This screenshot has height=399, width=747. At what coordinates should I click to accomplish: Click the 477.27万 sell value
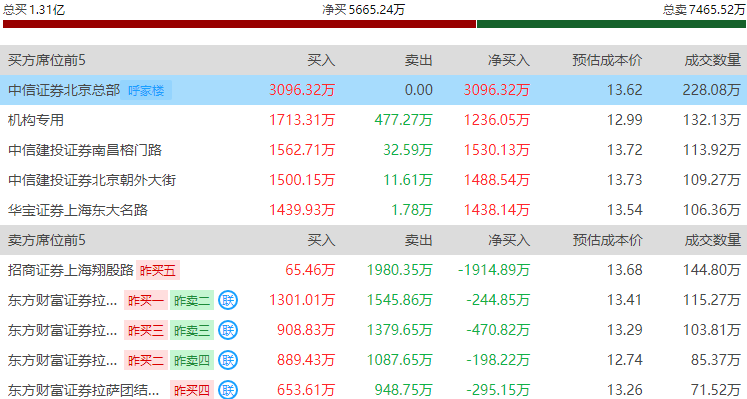pyautogui.click(x=404, y=120)
